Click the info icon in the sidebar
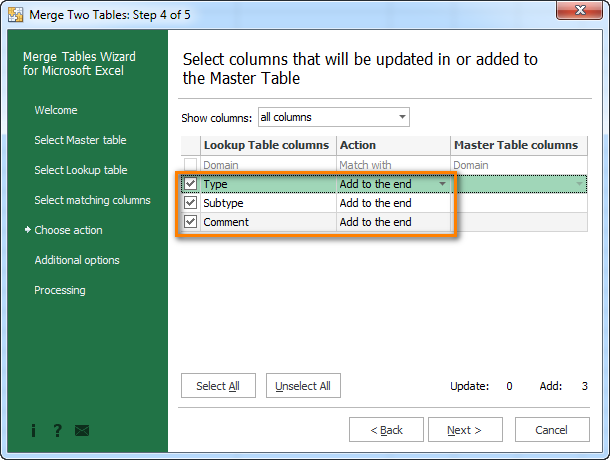This screenshot has width=610, height=460. point(34,431)
